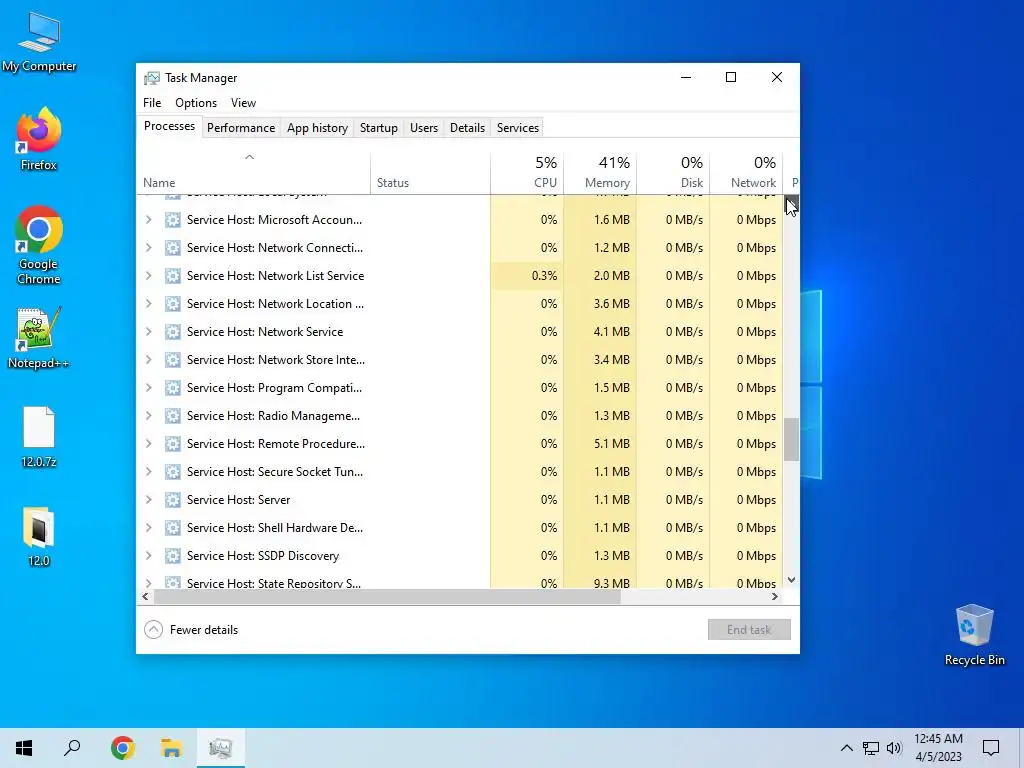Switch to the Startup tab
Viewport: 1024px width, 768px height.
[x=379, y=128]
